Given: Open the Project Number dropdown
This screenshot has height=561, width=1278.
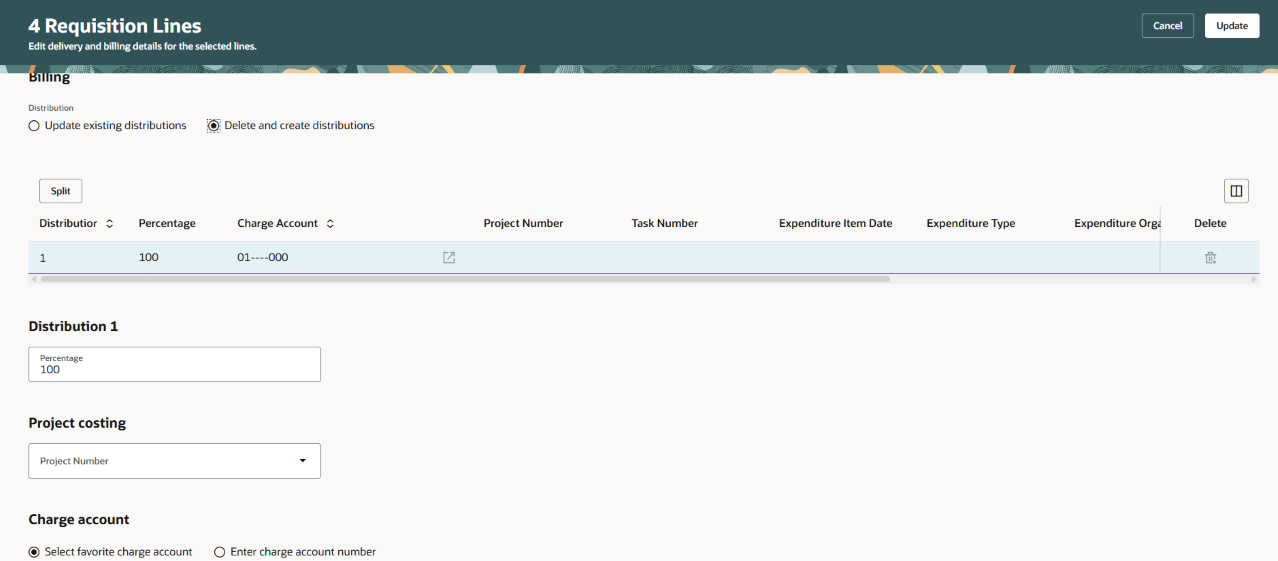Looking at the screenshot, I should [175, 461].
